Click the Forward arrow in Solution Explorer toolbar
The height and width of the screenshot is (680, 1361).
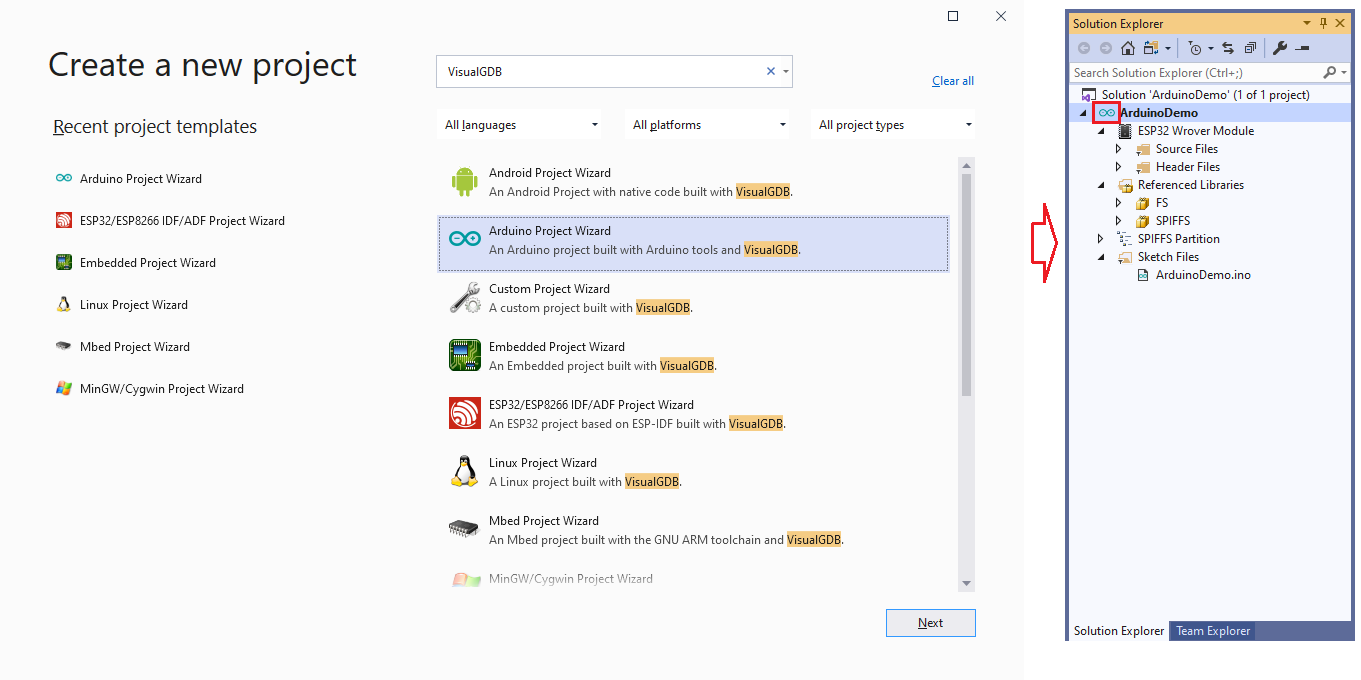pyautogui.click(x=1106, y=48)
